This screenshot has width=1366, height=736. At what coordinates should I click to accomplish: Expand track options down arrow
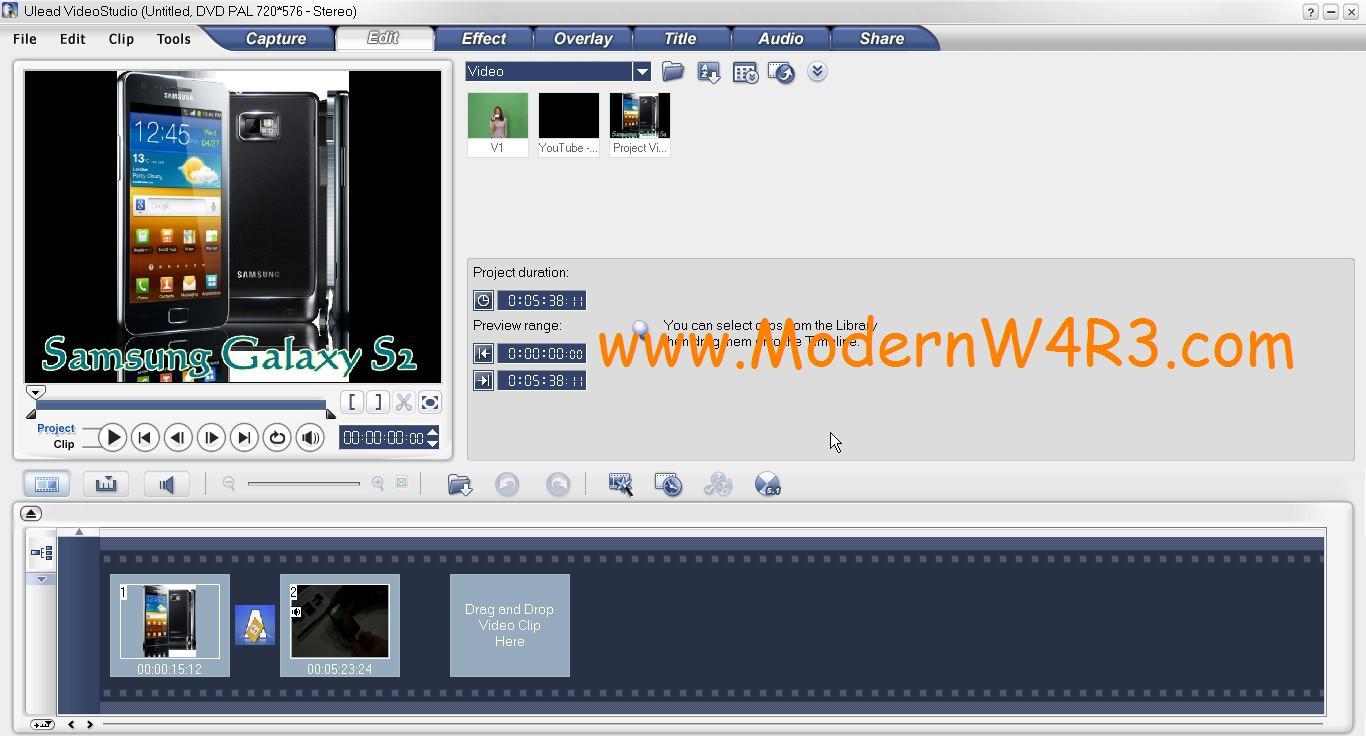point(41,579)
